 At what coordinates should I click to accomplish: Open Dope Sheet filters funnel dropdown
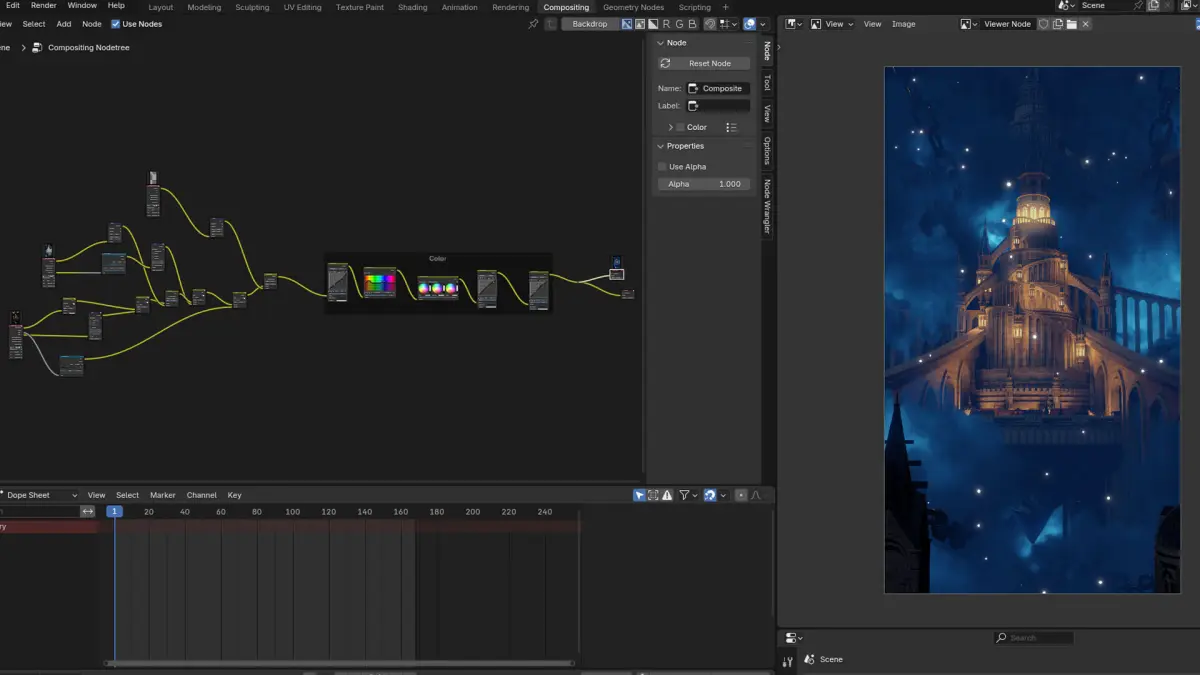[x=688, y=495]
